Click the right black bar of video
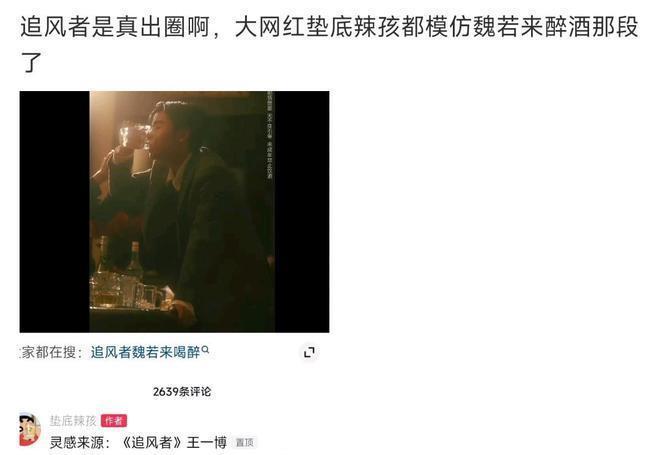The width and height of the screenshot is (660, 455). pyautogui.click(x=302, y=212)
